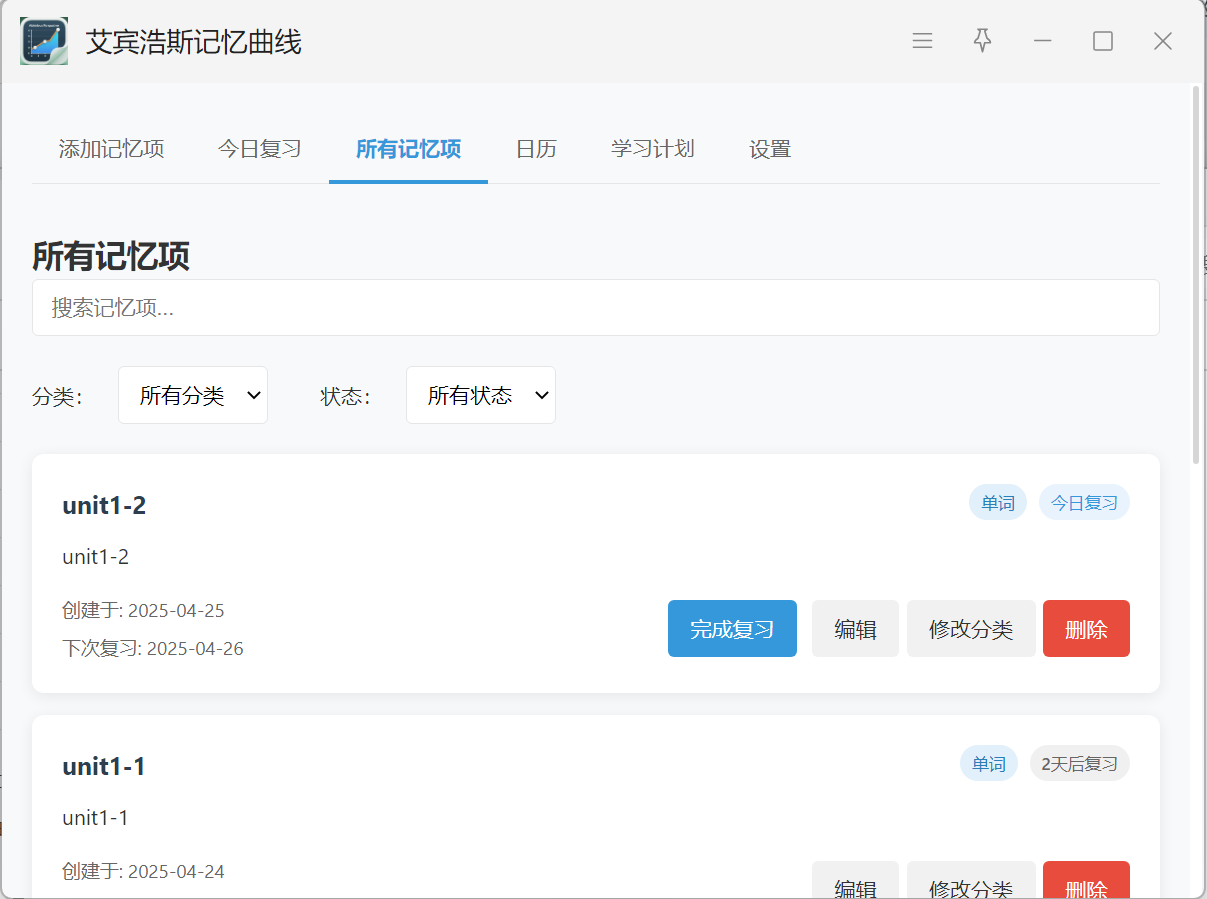Click 修改分类 on the unit1-2 card

click(x=971, y=629)
